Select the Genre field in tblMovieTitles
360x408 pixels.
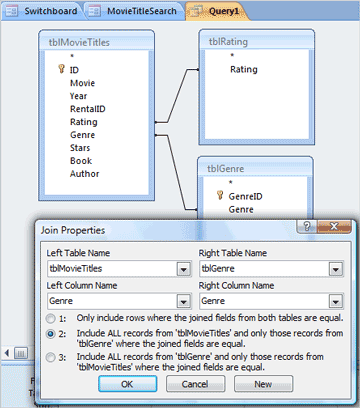[82, 135]
